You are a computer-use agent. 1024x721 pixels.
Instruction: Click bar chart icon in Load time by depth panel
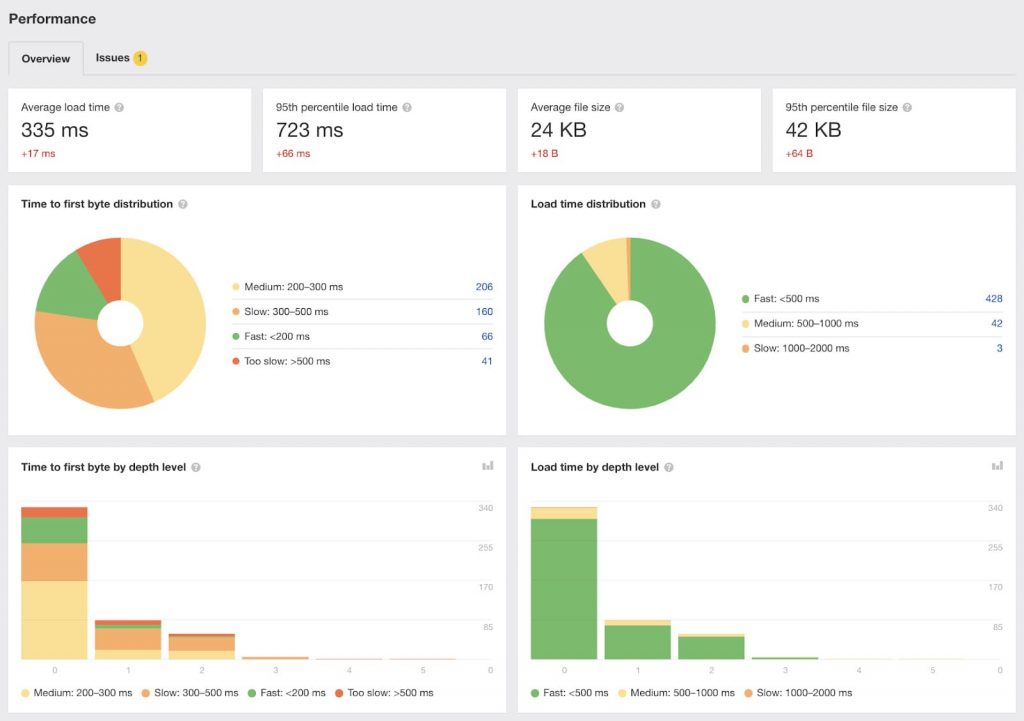coord(997,466)
